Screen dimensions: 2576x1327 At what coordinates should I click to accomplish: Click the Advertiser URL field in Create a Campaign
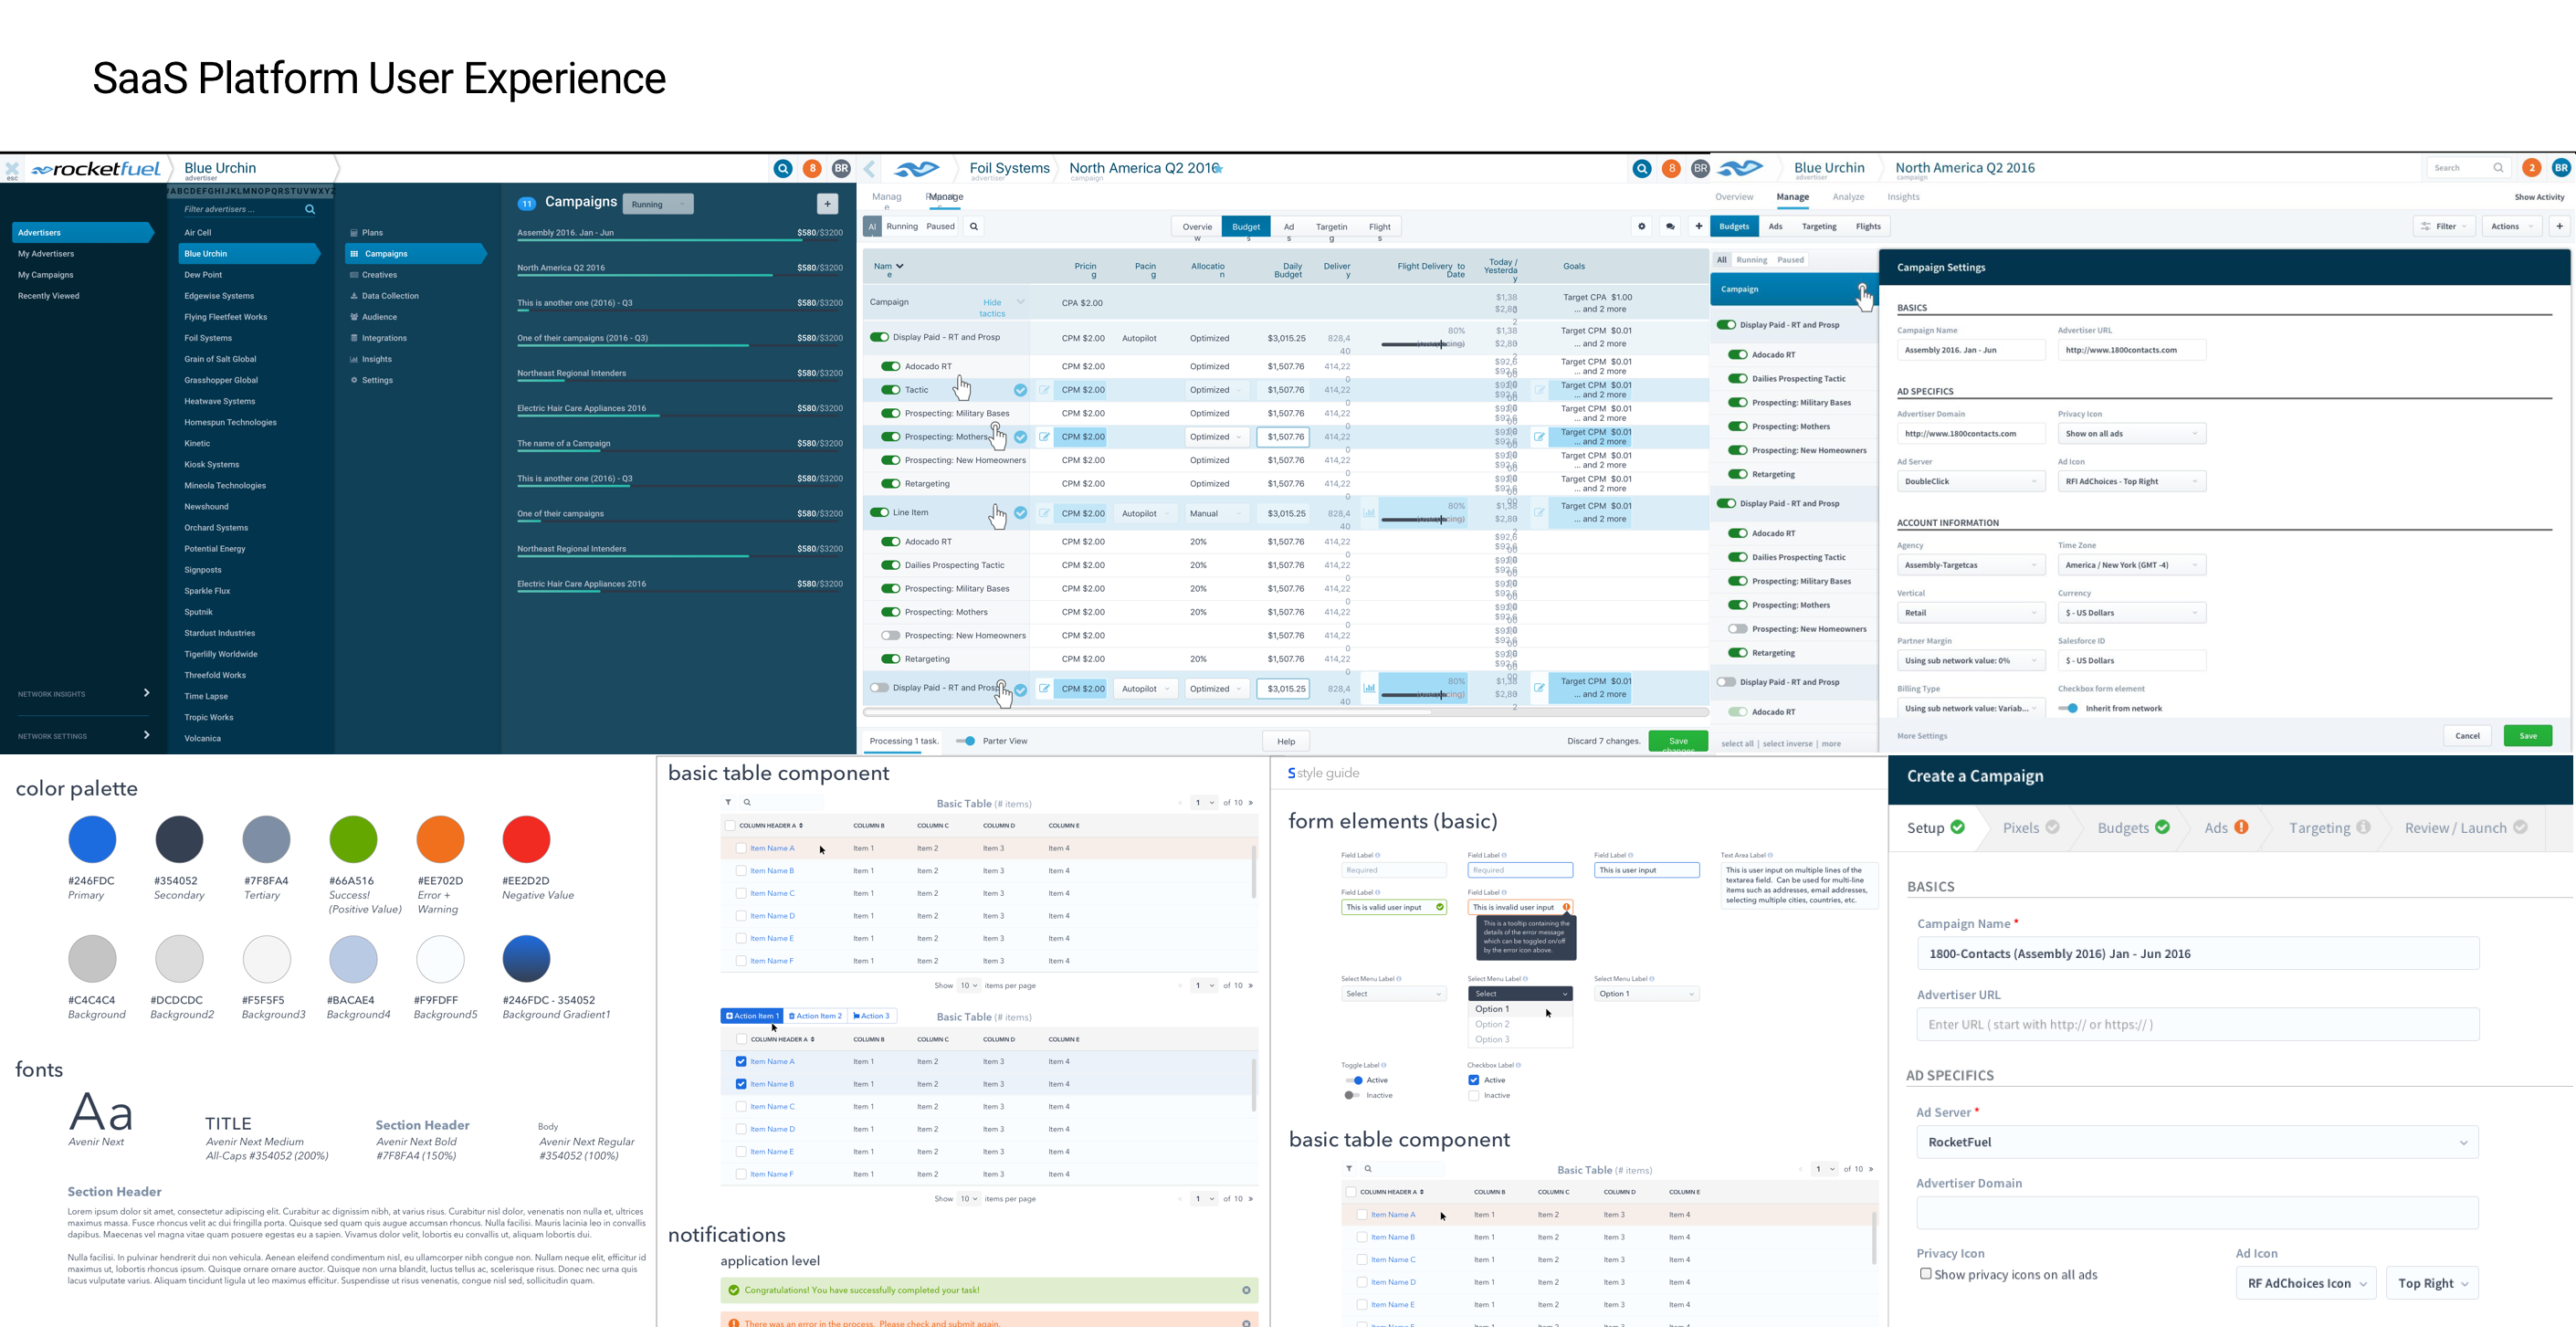[x=2197, y=1024]
